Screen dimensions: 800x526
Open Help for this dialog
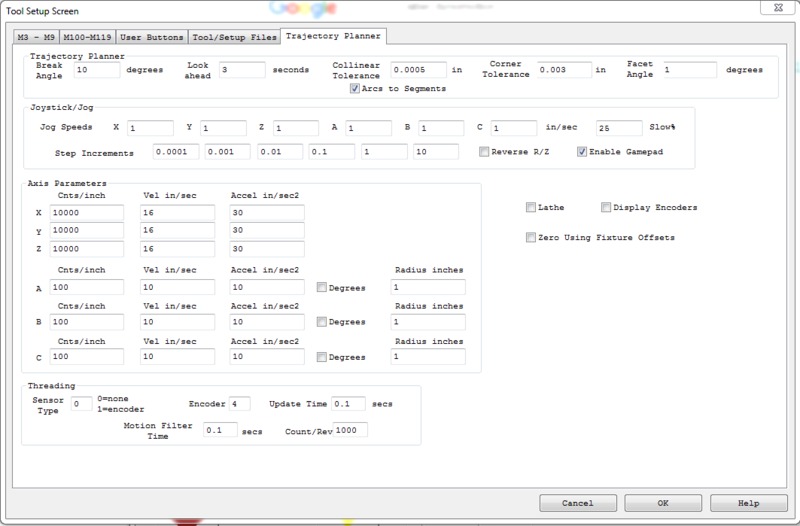[748, 502]
